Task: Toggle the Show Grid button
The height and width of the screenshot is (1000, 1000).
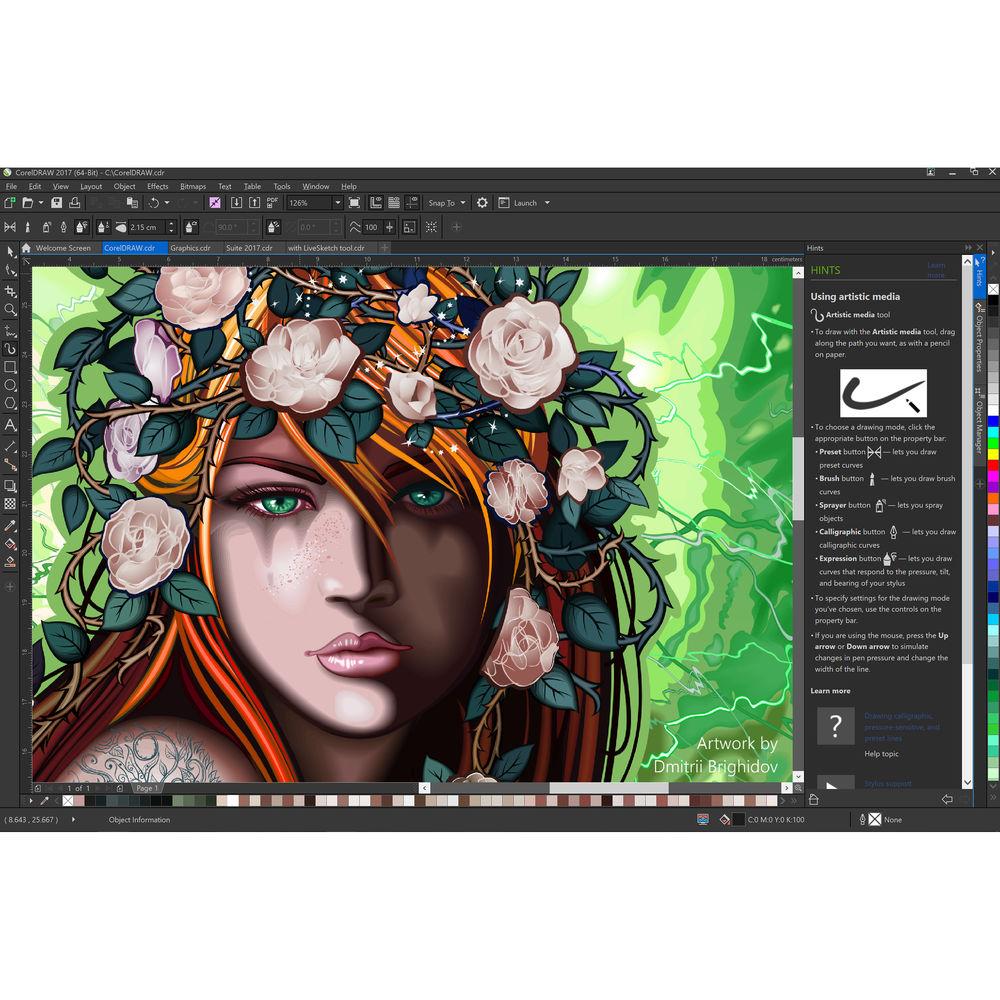Action: coord(394,203)
